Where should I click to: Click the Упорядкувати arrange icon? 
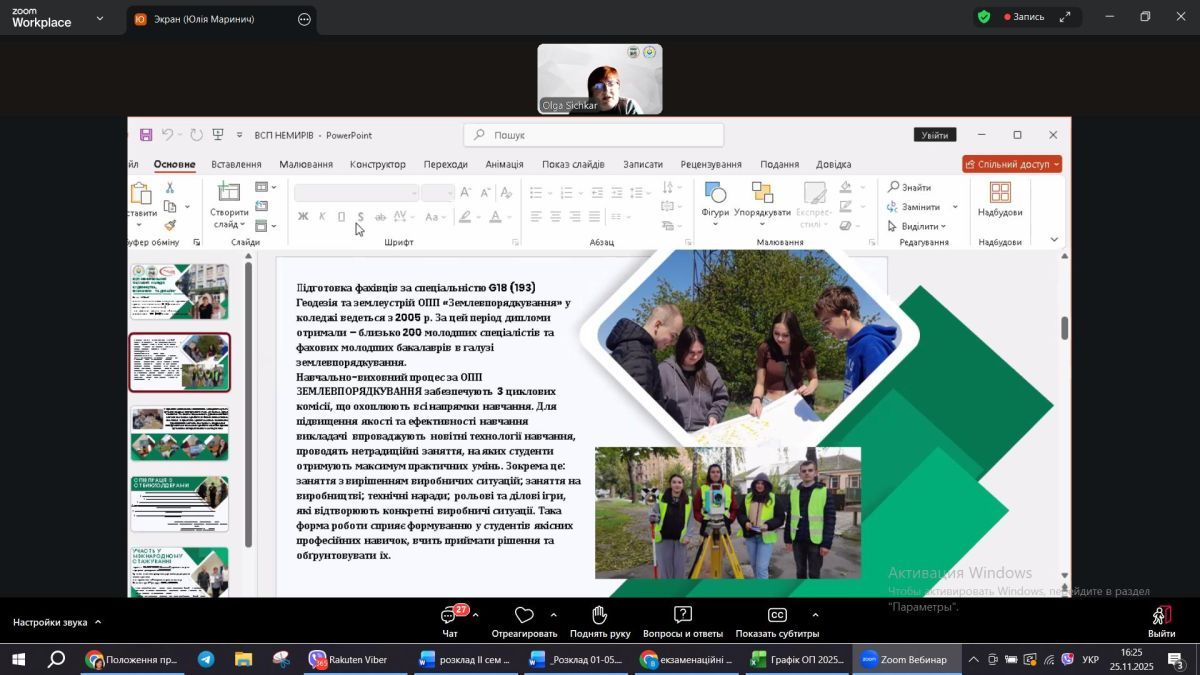762,194
